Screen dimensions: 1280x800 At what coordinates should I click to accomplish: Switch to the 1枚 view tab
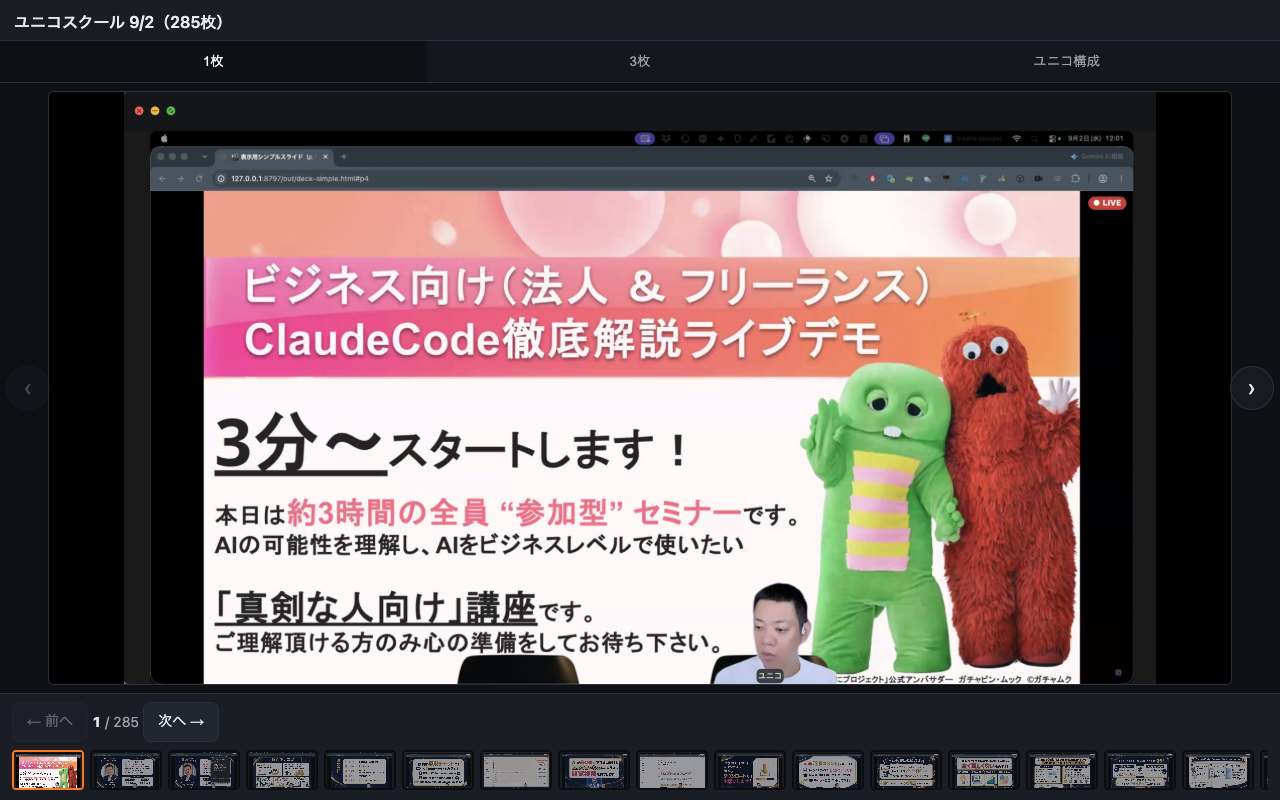tap(213, 61)
